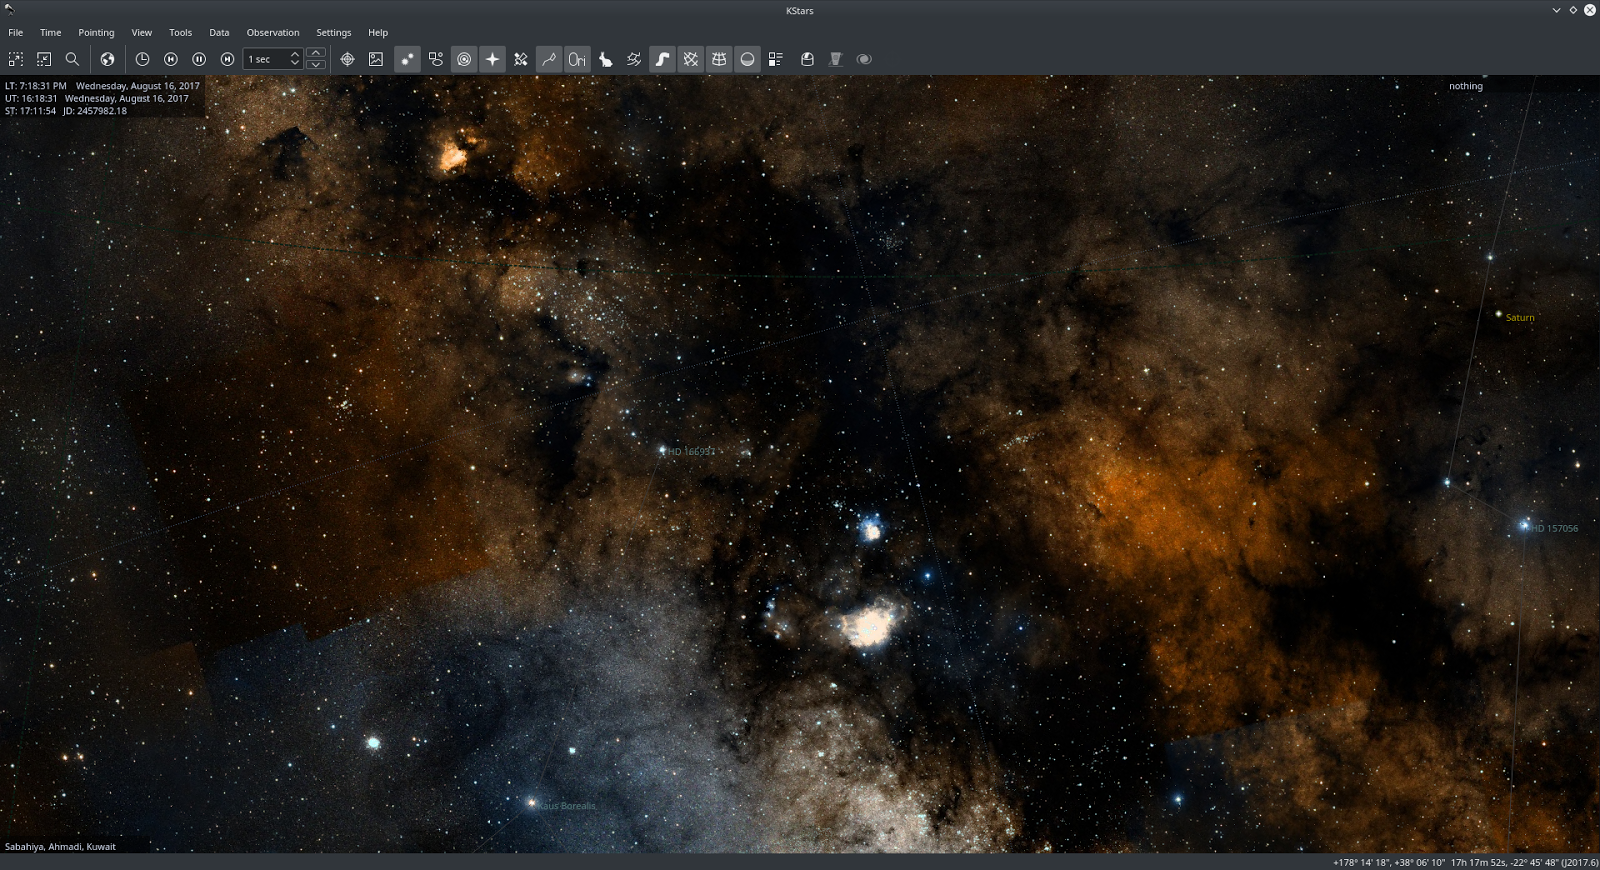Open the Geographic Location globe icon

tap(107, 60)
